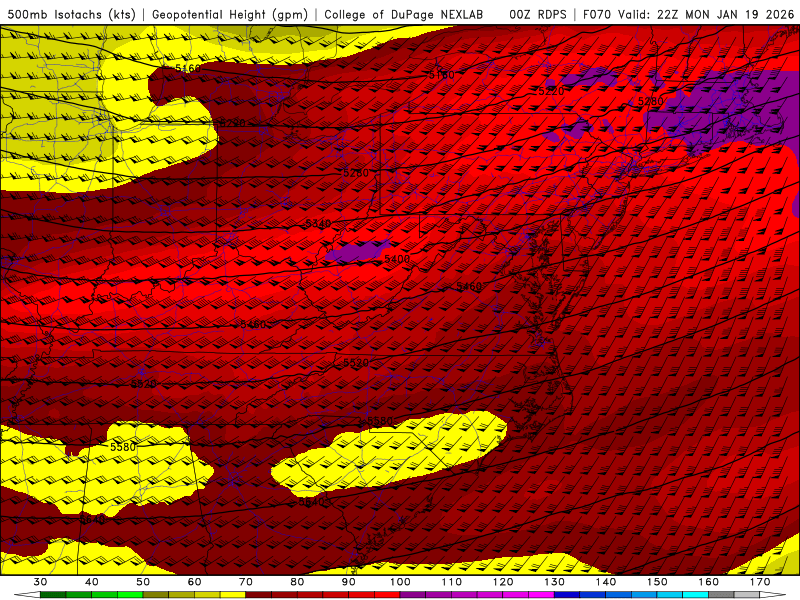Click the dark gray swatch starting at 160
800x600 pixels.
pos(721,595)
